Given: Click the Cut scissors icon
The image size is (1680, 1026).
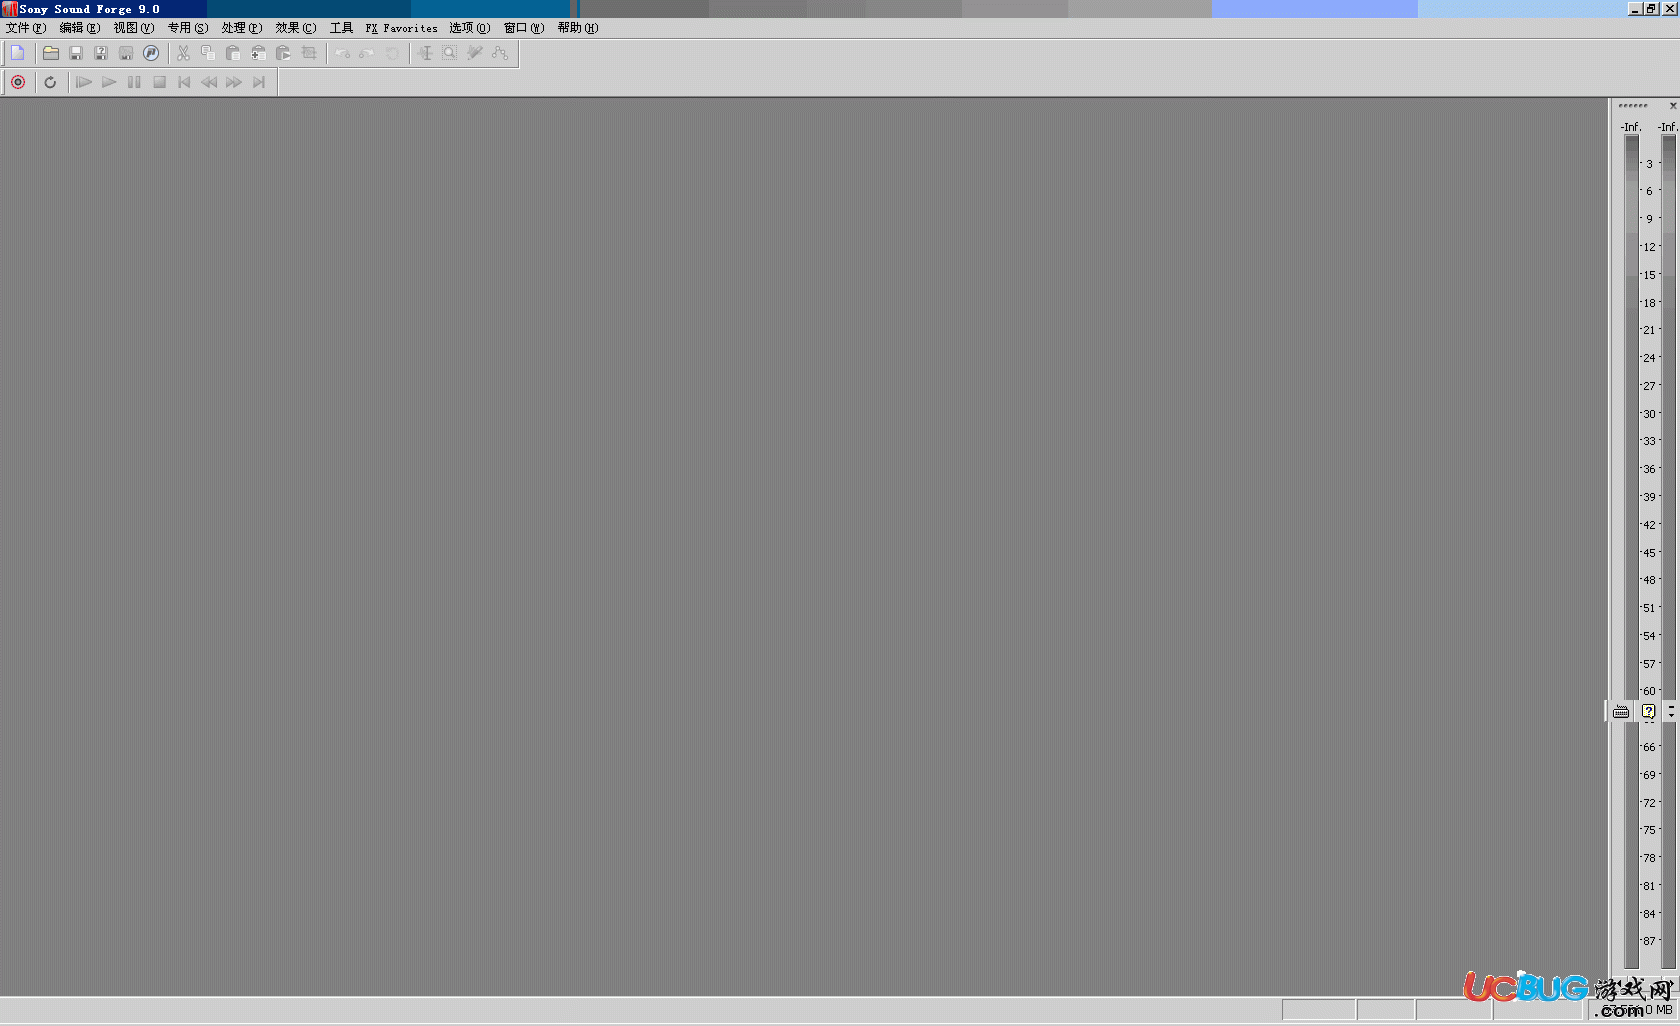Looking at the screenshot, I should [x=183, y=53].
